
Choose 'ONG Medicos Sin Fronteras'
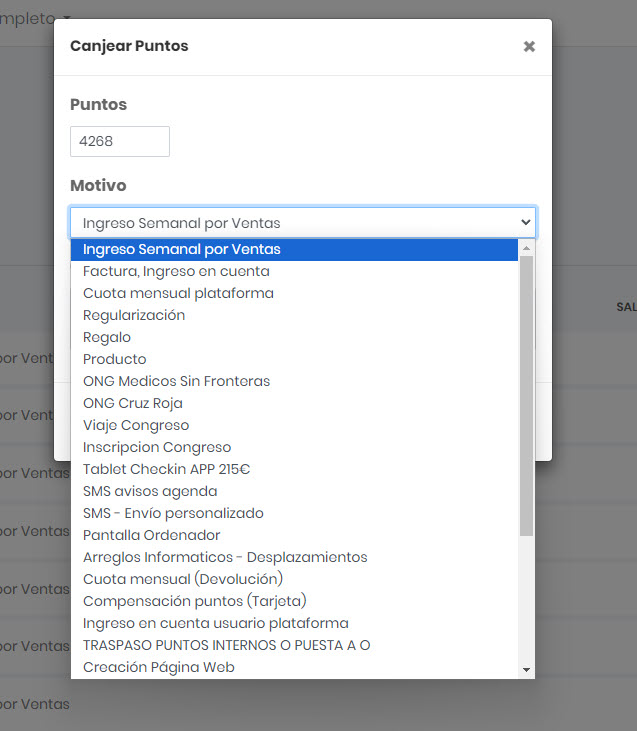pos(176,381)
